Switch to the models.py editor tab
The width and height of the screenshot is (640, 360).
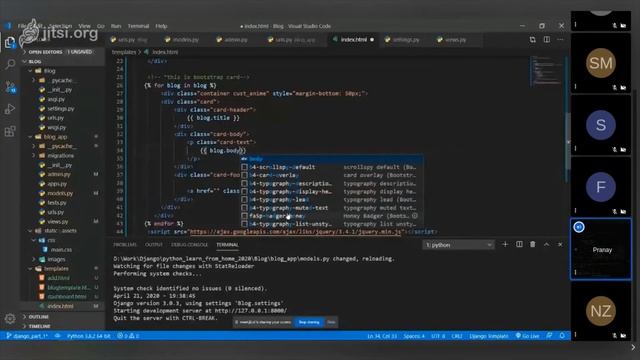[185, 40]
